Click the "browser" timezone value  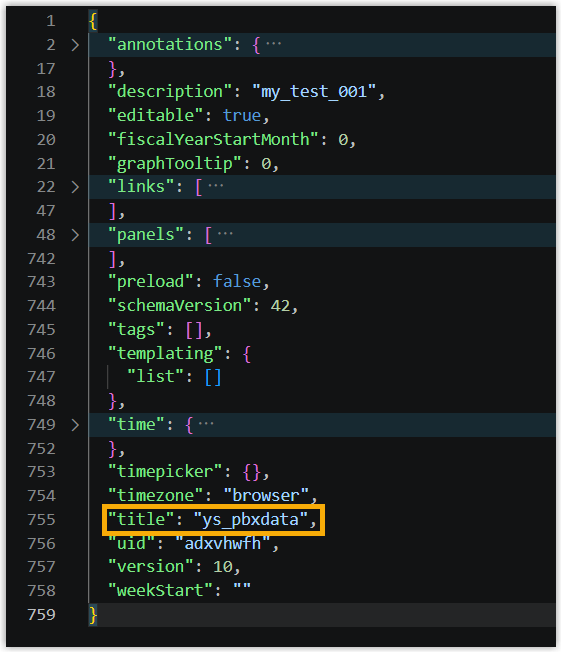[266, 496]
